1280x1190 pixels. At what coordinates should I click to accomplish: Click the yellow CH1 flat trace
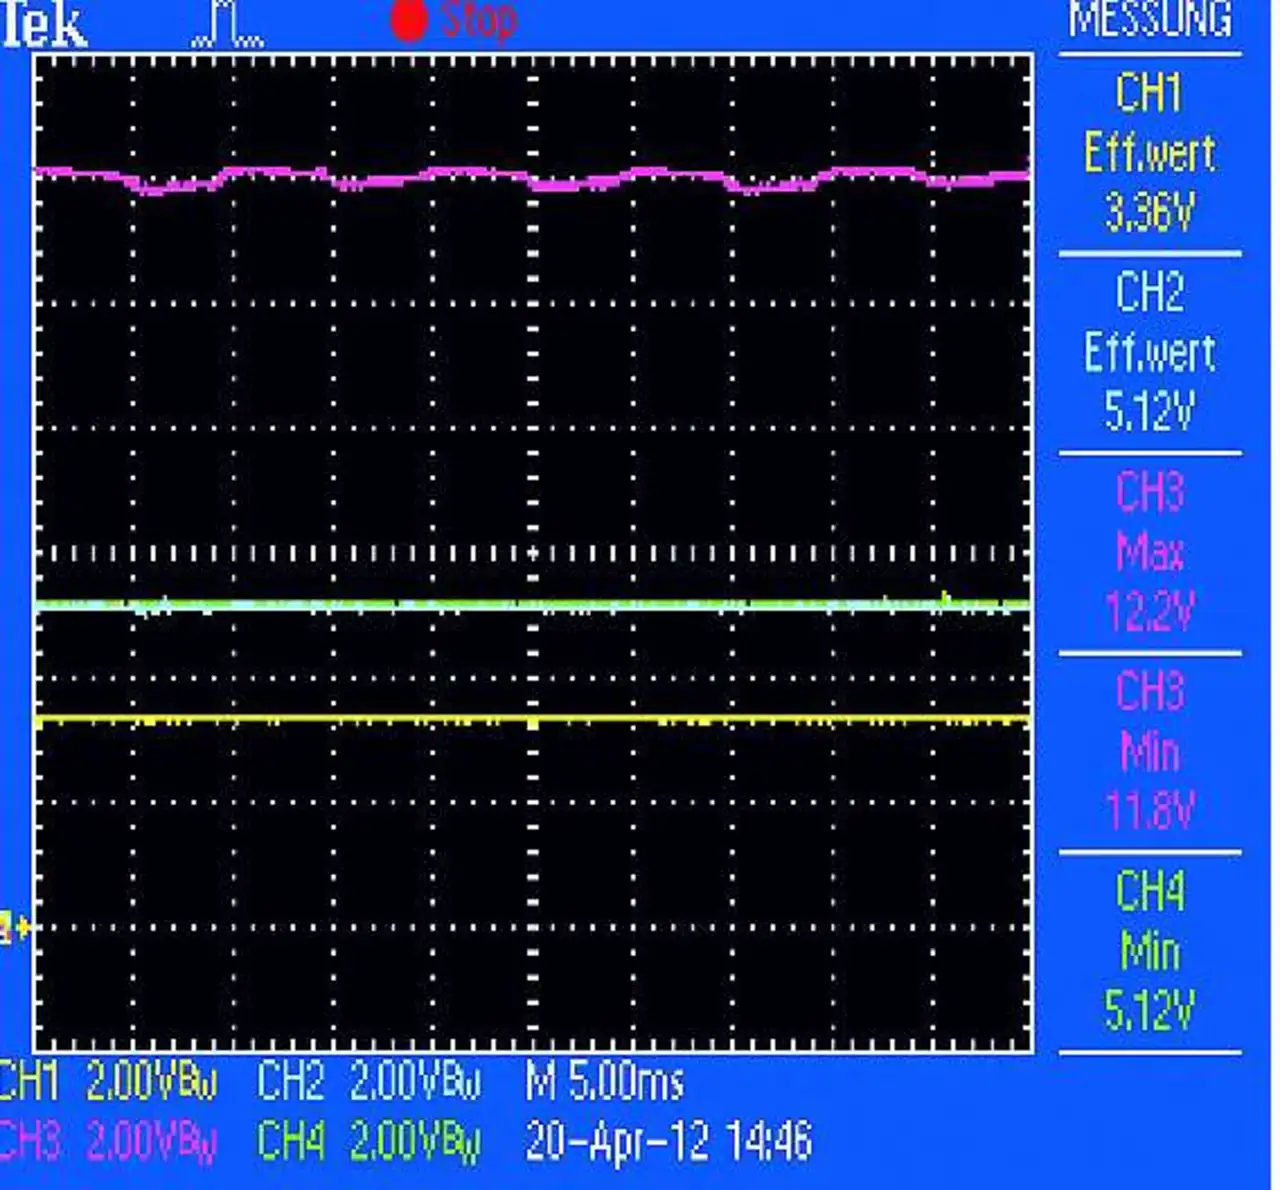tap(532, 719)
